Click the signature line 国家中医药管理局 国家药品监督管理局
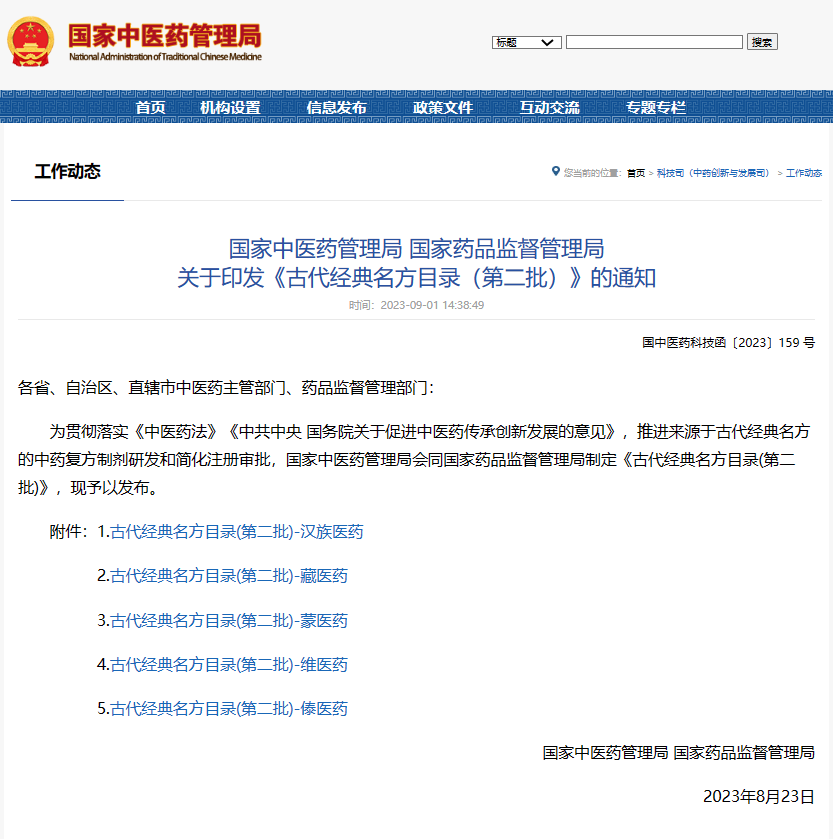Screen dimensions: 833x839 click(678, 752)
